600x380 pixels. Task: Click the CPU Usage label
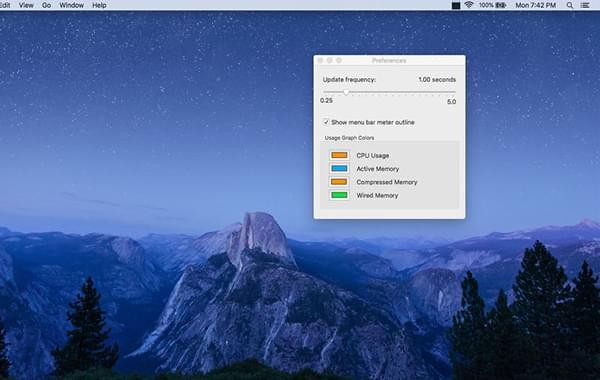pyautogui.click(x=373, y=155)
